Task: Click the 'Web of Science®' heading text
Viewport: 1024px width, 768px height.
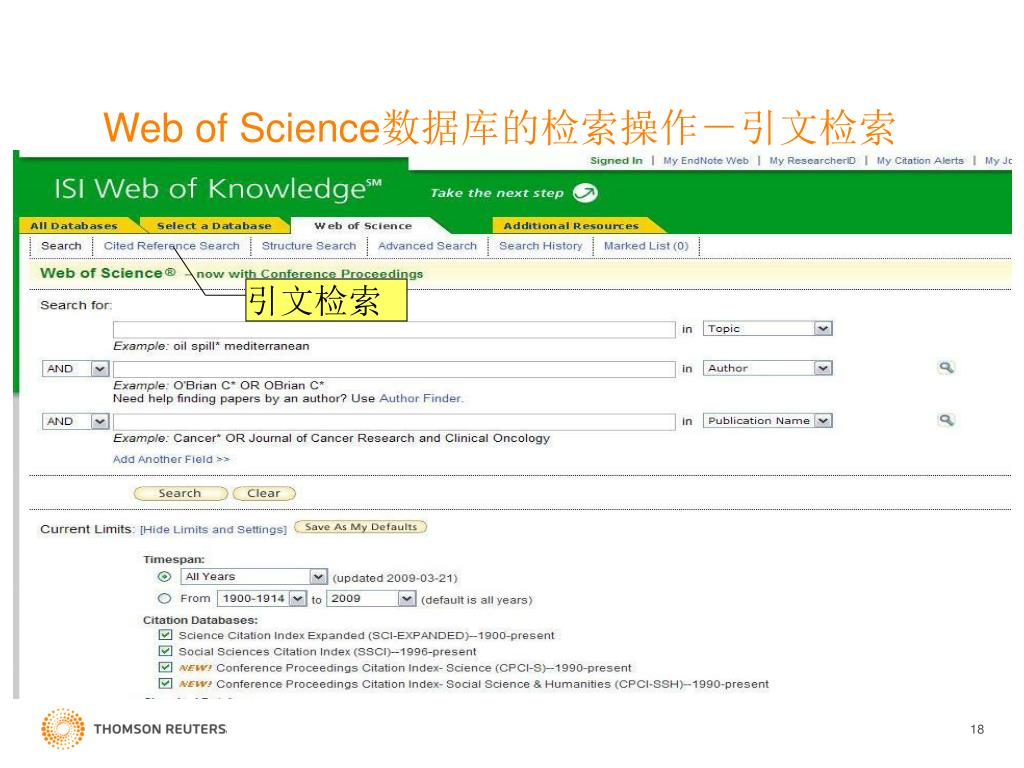Action: (108, 273)
